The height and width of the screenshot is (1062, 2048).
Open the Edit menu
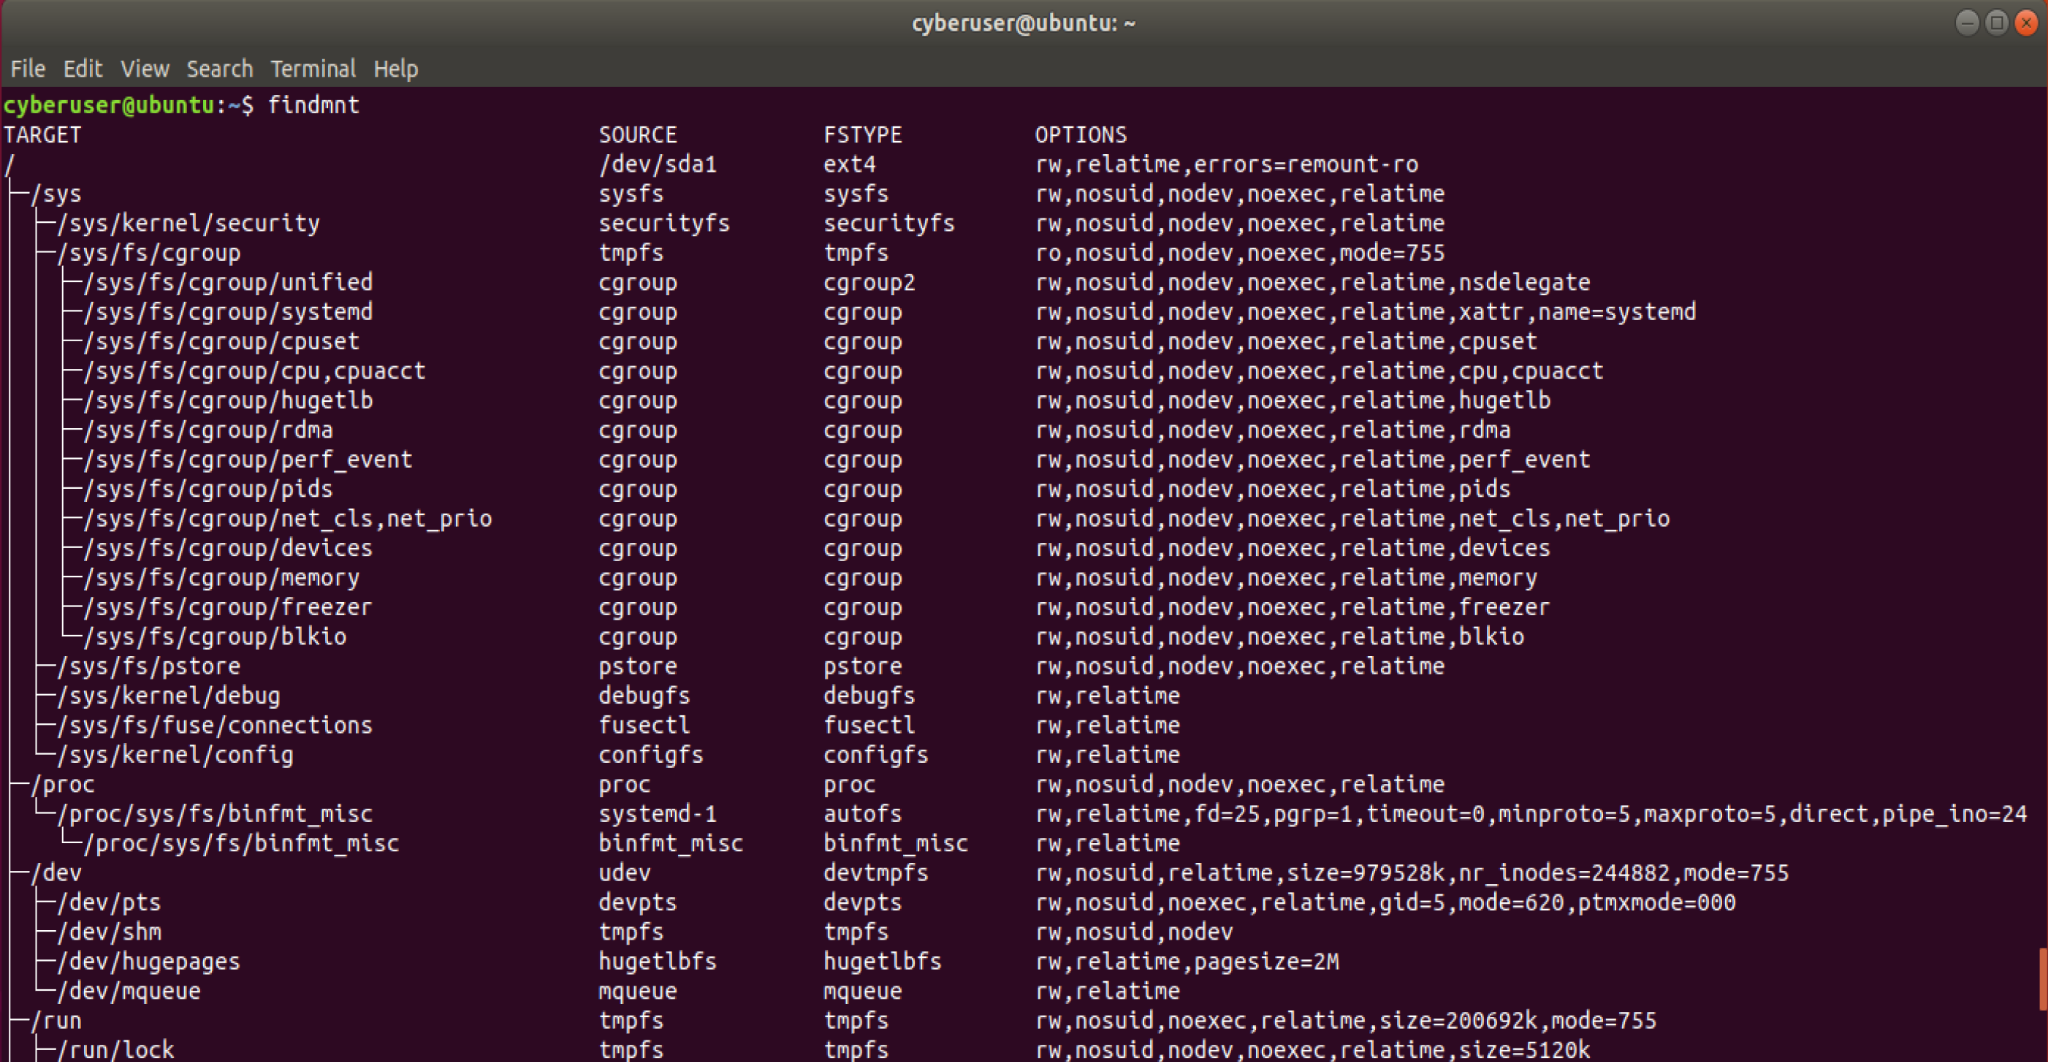tap(82, 69)
